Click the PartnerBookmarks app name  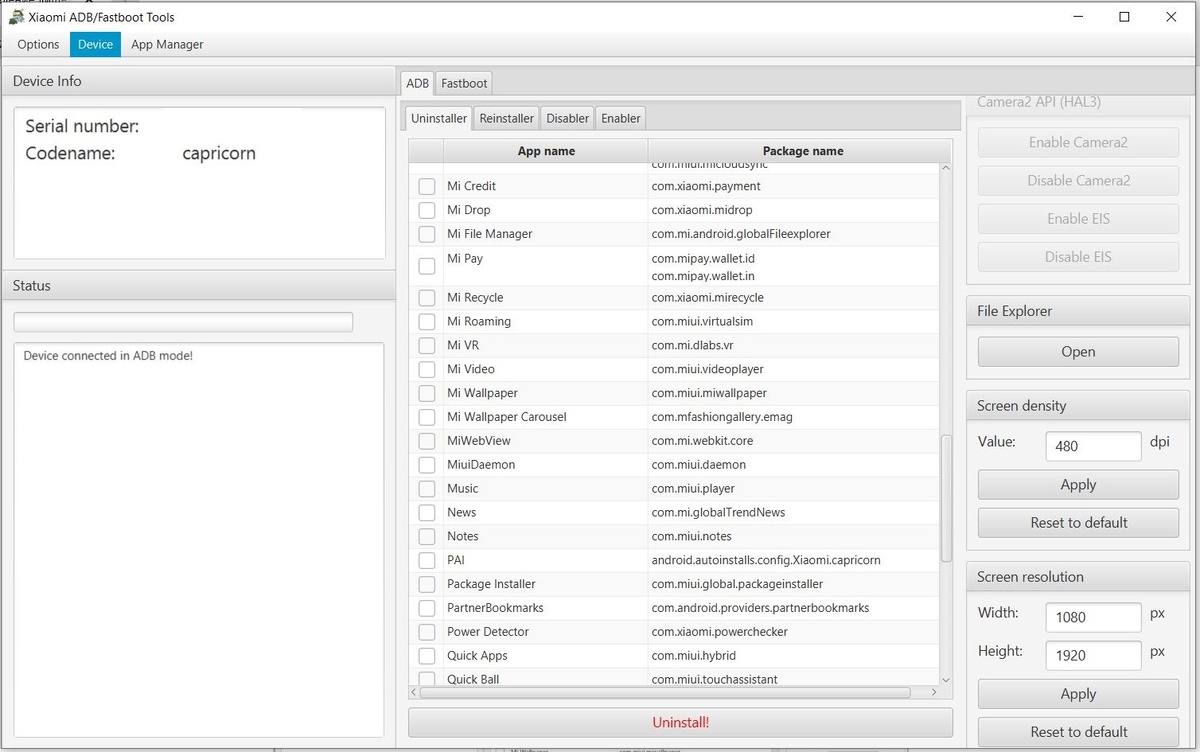[x=495, y=608]
